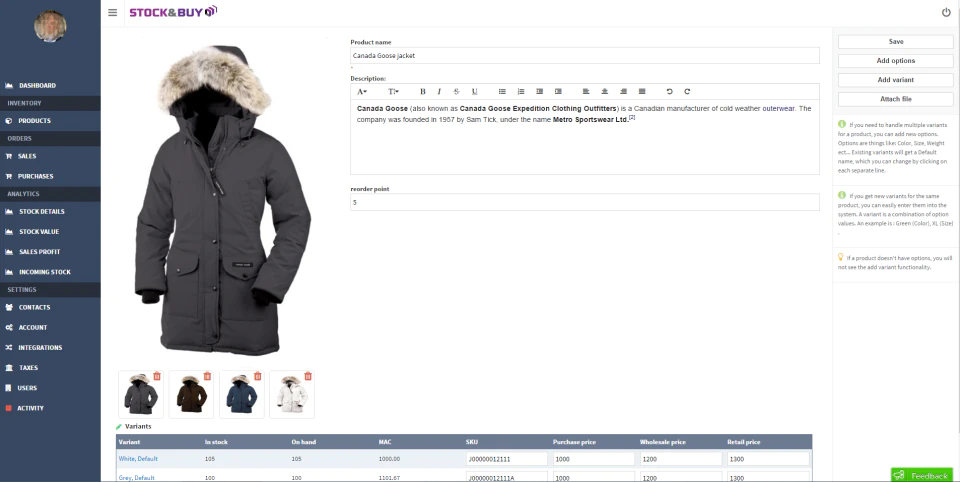Click the Save button
The height and width of the screenshot is (482, 960).
point(896,42)
